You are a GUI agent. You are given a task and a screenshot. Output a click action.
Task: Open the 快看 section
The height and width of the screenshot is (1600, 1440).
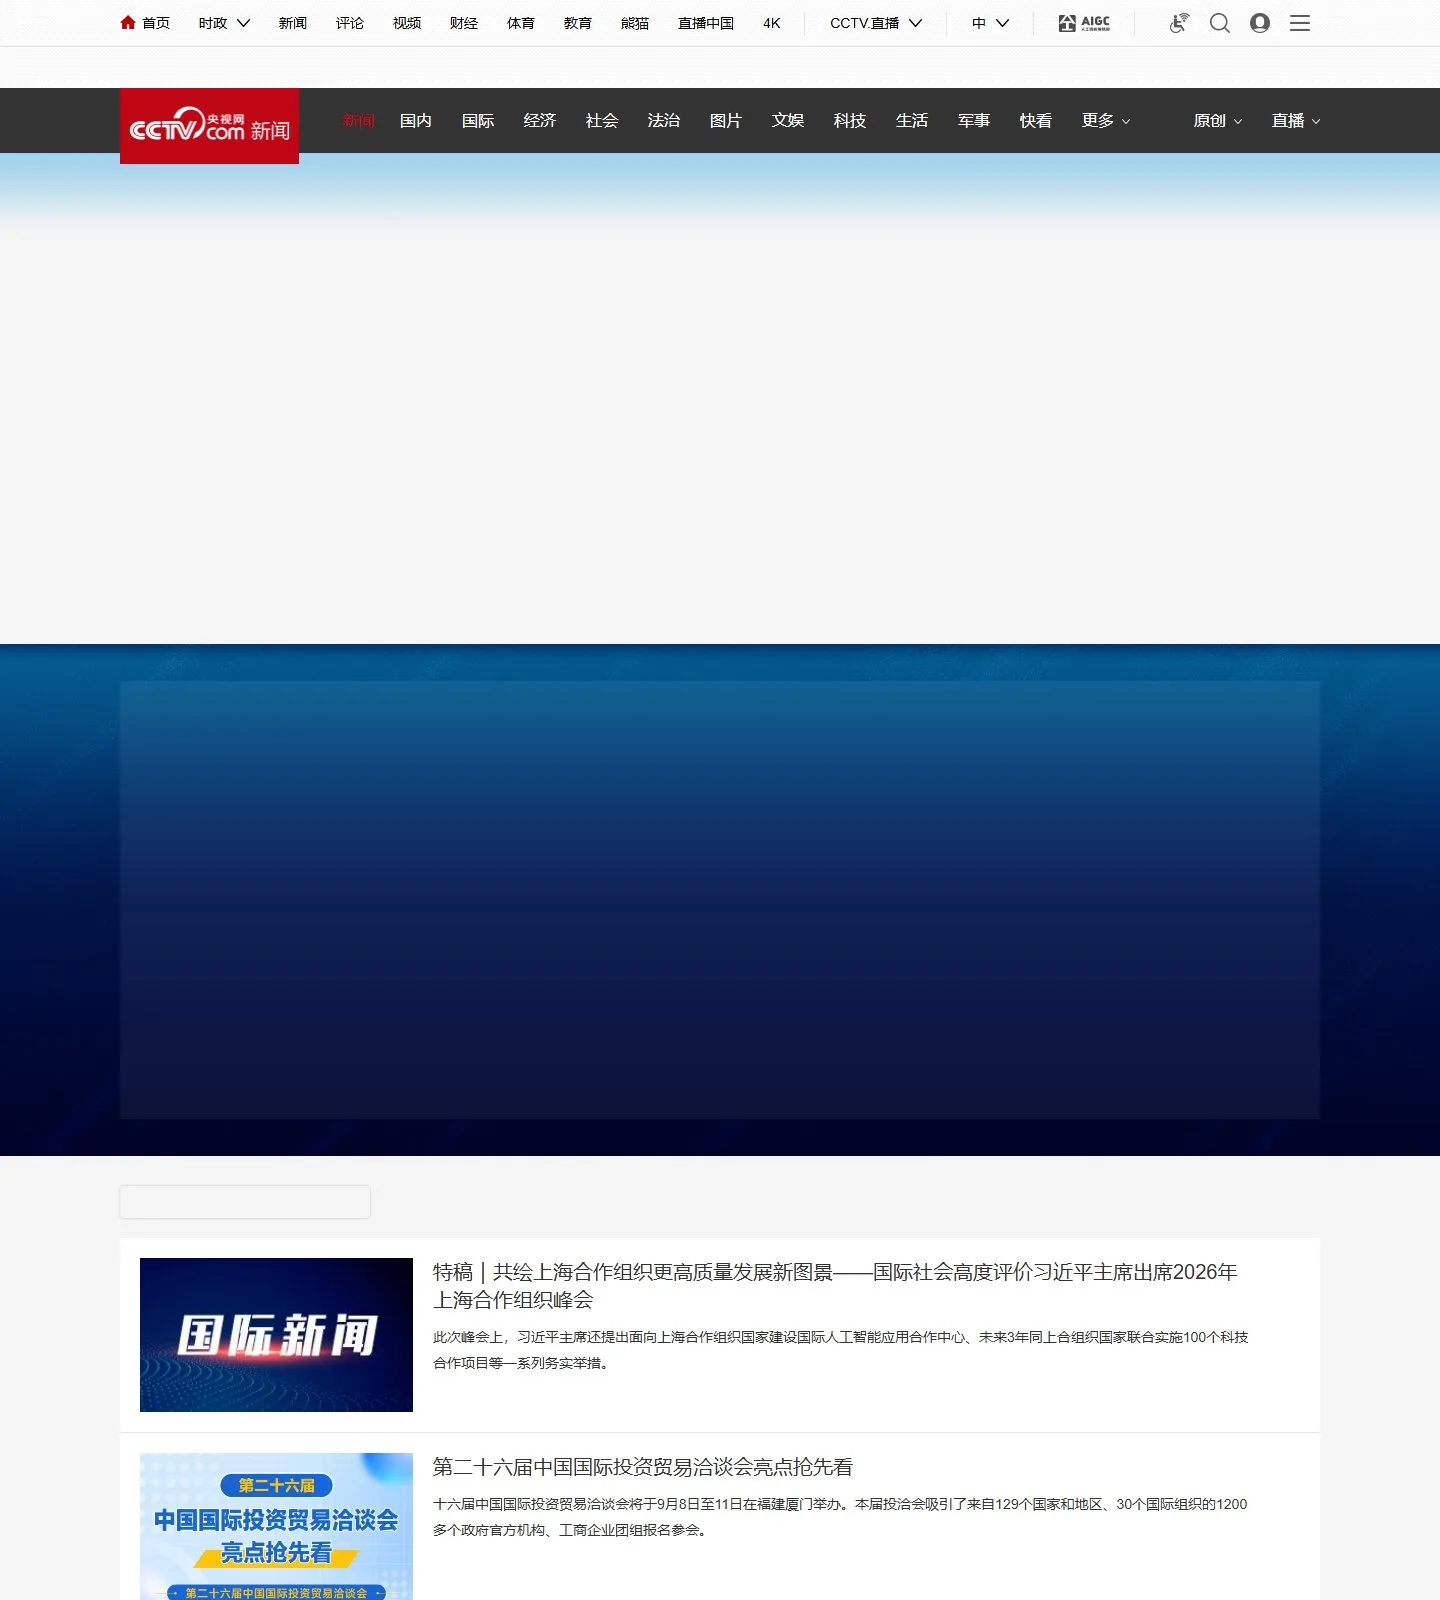click(1036, 121)
